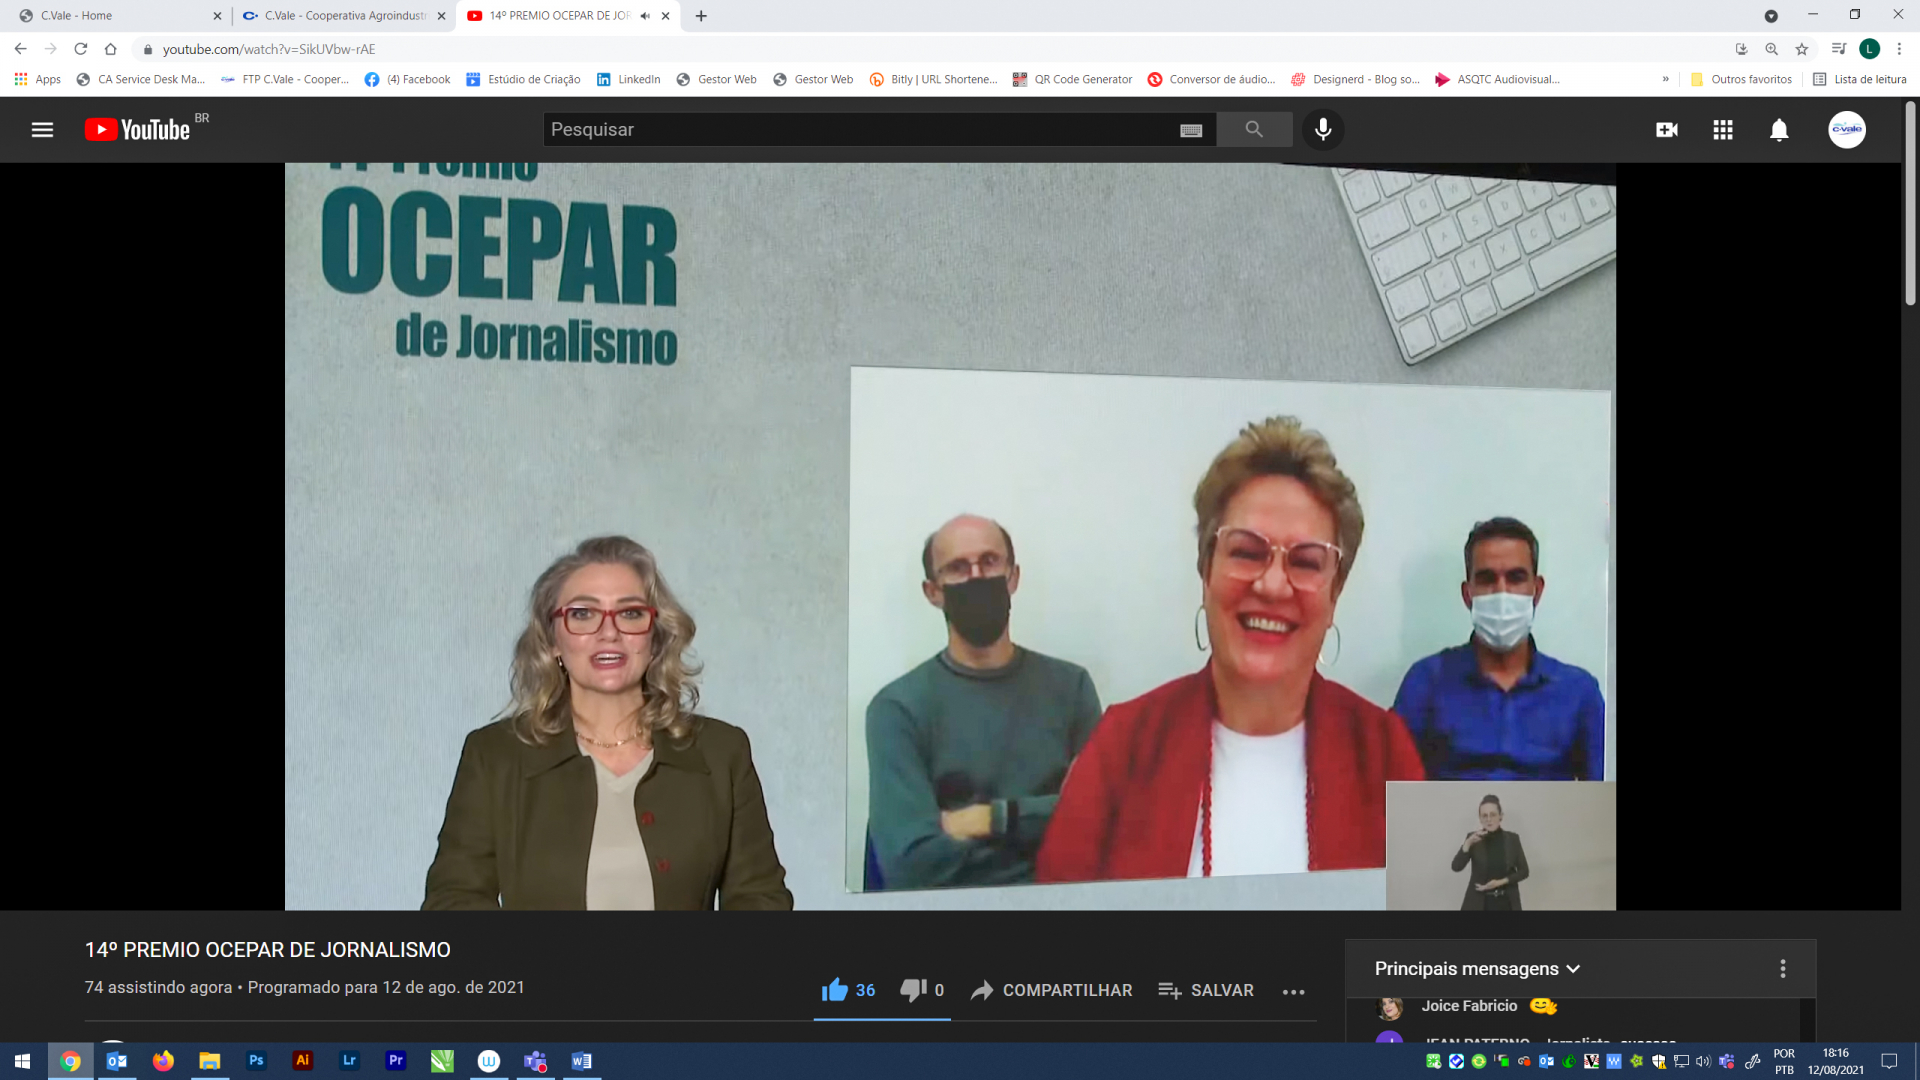Image resolution: width=1920 pixels, height=1080 pixels.
Task: Open the LinkedIn bookmark
Action: [x=629, y=79]
